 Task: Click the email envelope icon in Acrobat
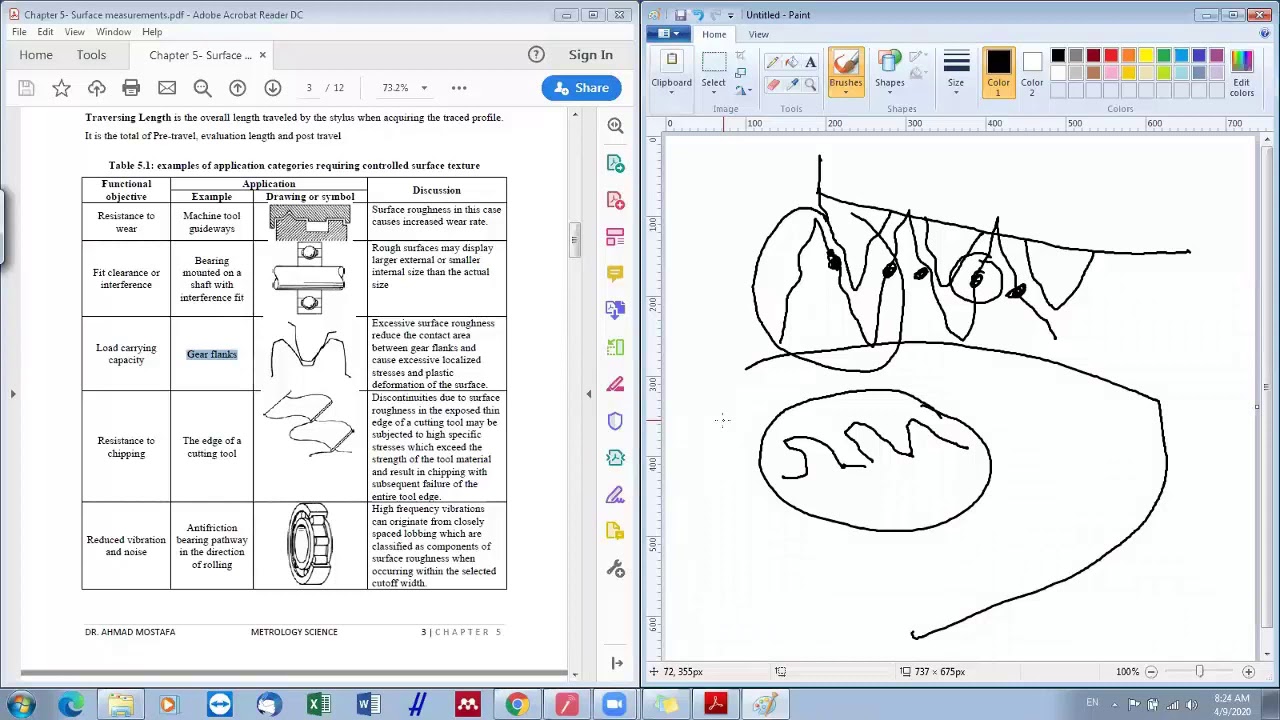pos(167,88)
